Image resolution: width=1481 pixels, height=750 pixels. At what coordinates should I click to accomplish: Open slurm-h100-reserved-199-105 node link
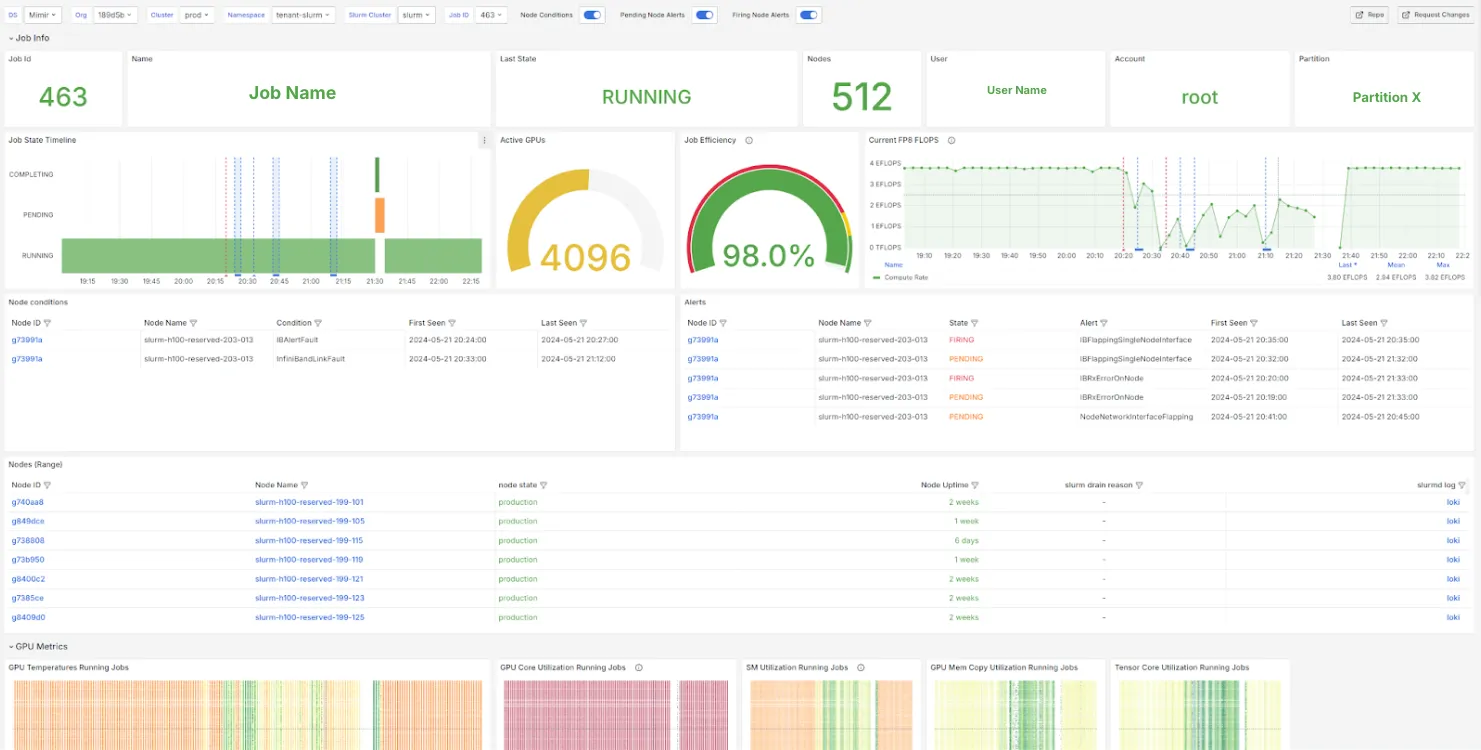[309, 521]
